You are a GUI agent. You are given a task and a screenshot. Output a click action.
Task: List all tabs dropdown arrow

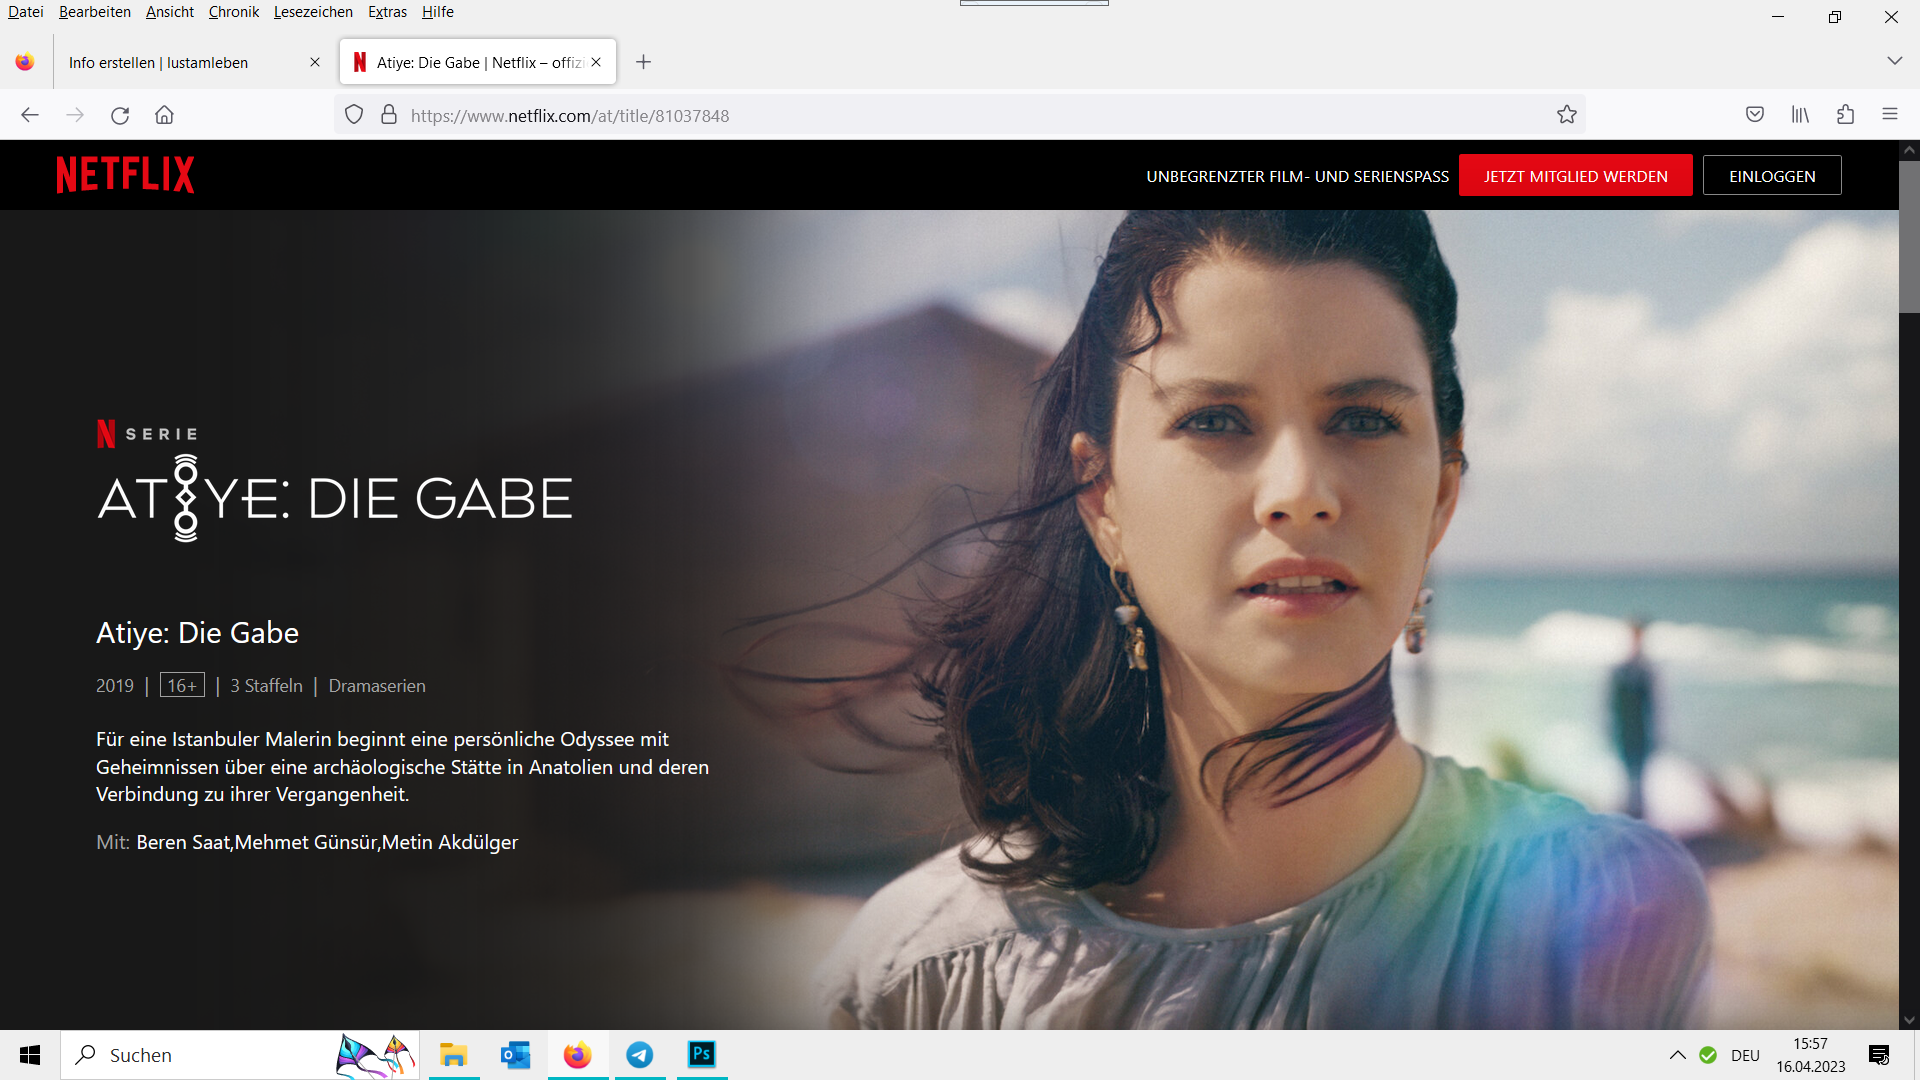[1895, 62]
